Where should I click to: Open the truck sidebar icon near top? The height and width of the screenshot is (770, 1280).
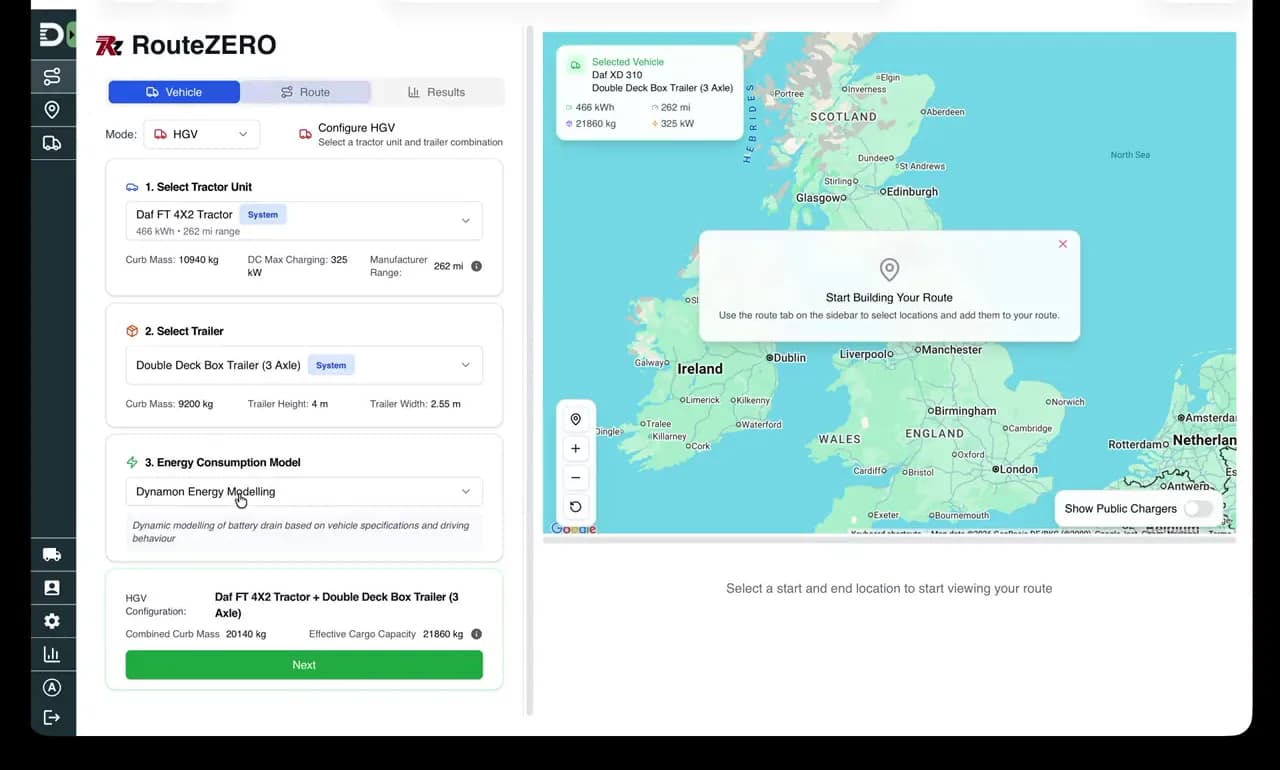click(52, 143)
